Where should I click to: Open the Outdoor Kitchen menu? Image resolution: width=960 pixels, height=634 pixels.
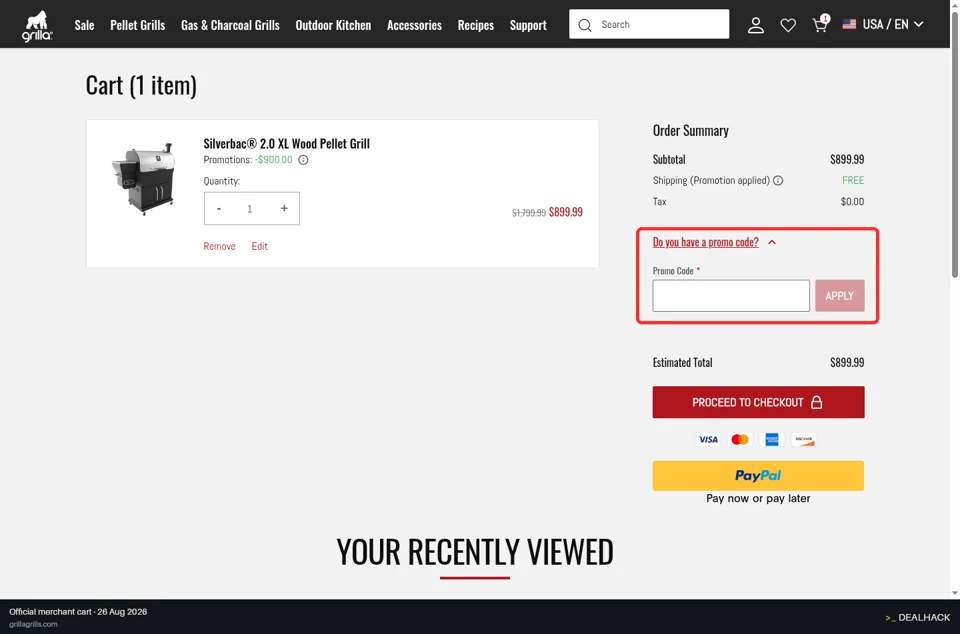pyautogui.click(x=333, y=25)
